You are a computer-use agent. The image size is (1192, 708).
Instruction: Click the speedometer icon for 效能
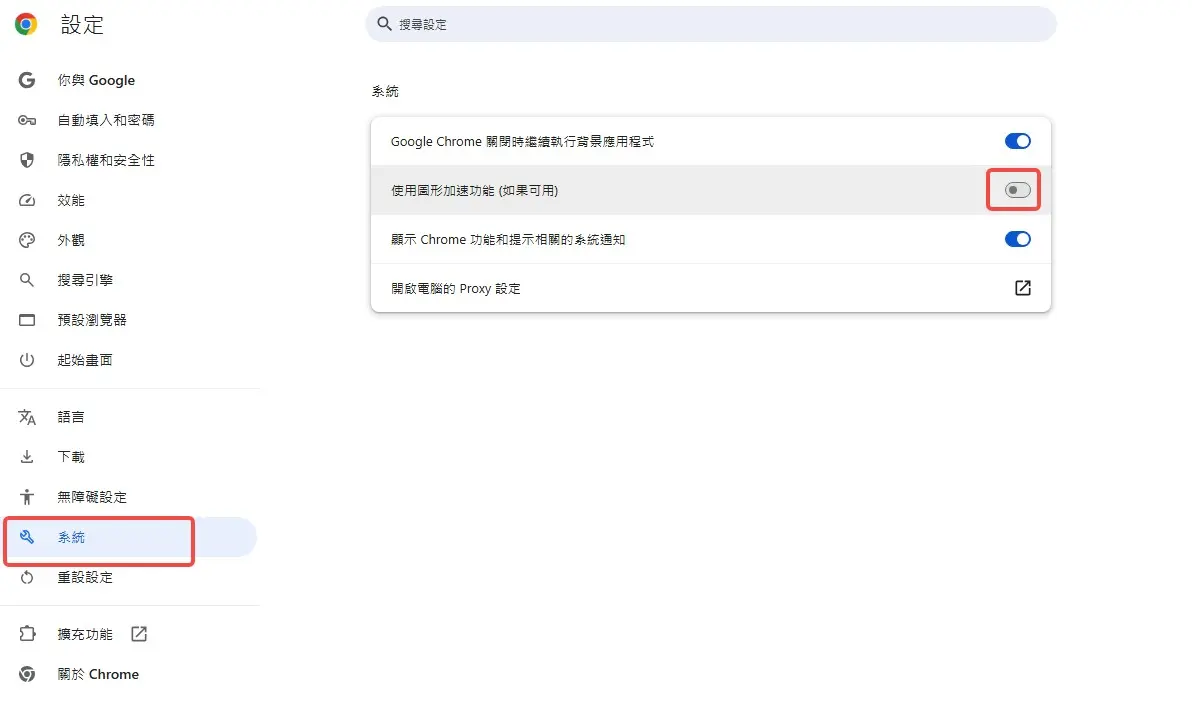[27, 200]
